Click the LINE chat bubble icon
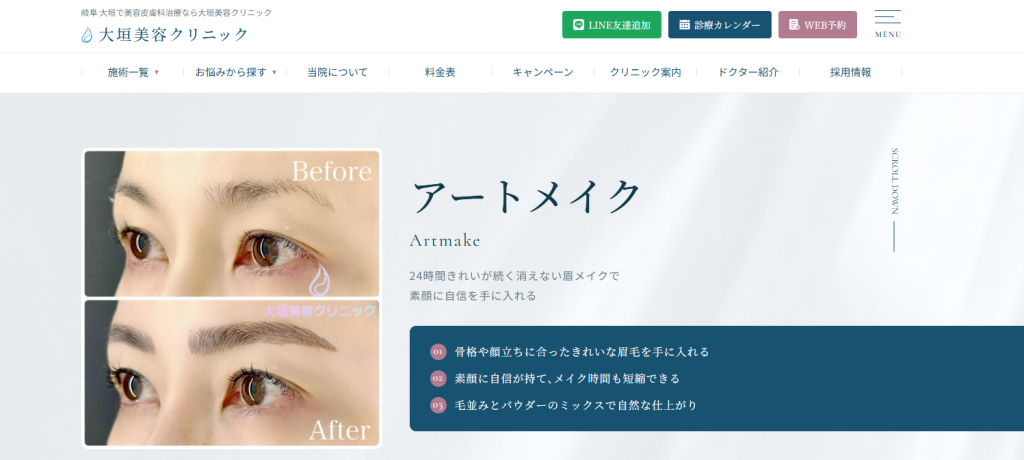The width and height of the screenshot is (1024, 460). point(578,25)
